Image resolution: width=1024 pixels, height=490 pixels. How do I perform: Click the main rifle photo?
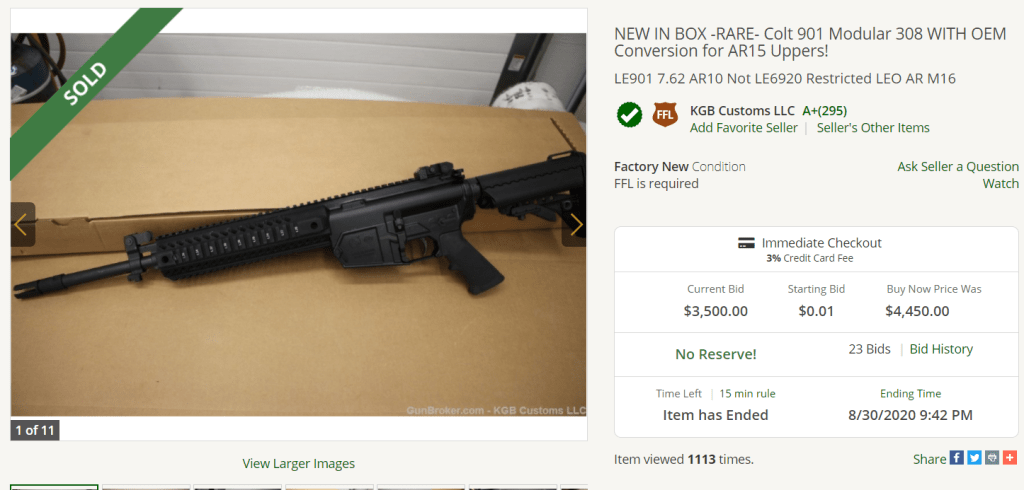[x=298, y=225]
